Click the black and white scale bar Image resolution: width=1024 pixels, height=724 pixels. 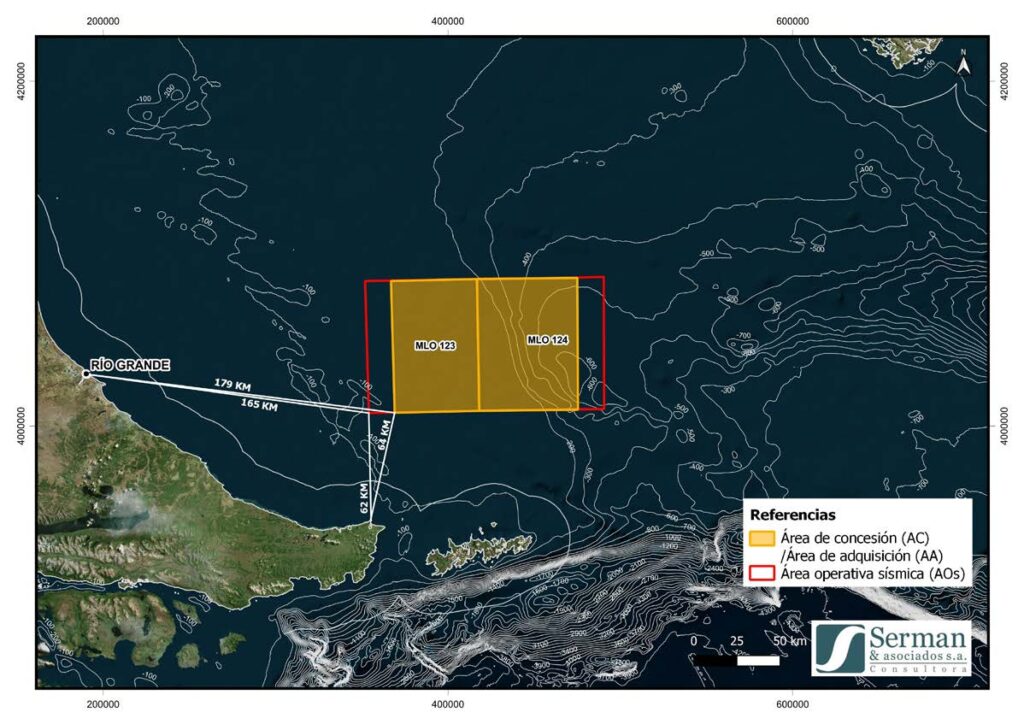click(x=736, y=661)
